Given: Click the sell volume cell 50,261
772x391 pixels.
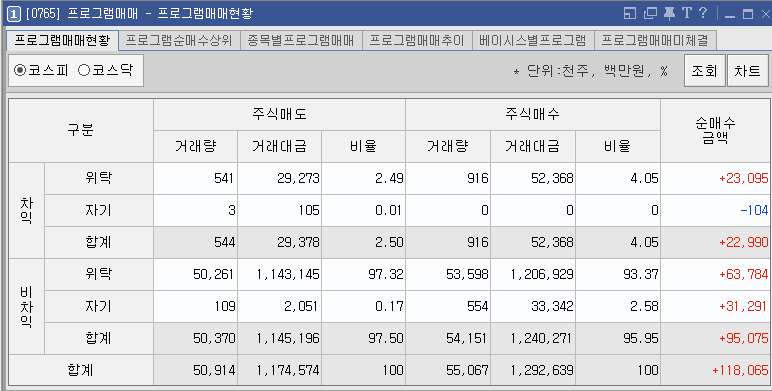Looking at the screenshot, I should 195,274.
